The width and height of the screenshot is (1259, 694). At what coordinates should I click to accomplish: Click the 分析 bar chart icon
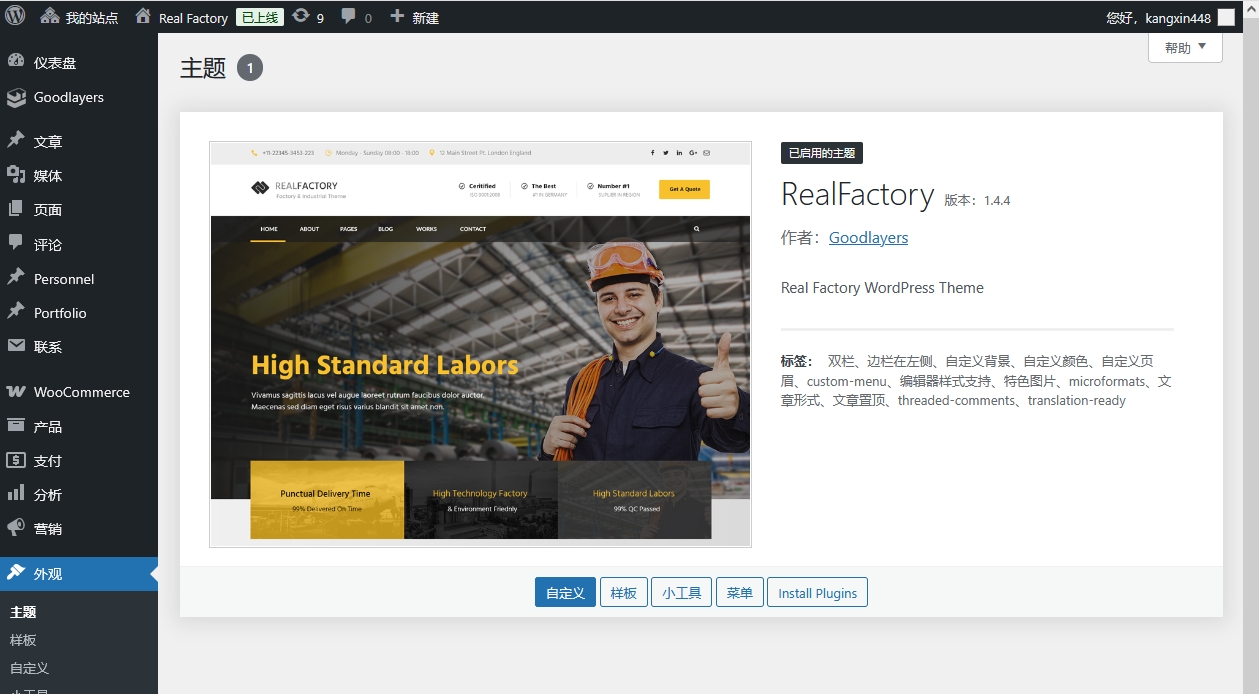(16, 494)
